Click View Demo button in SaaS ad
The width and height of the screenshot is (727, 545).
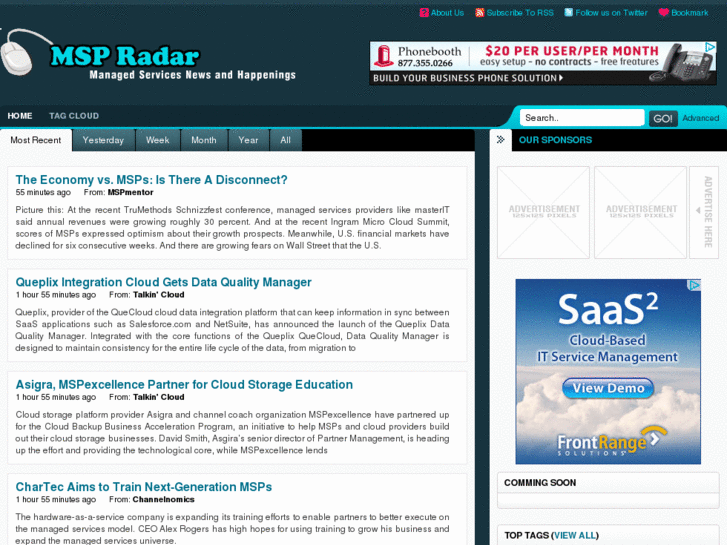point(608,388)
